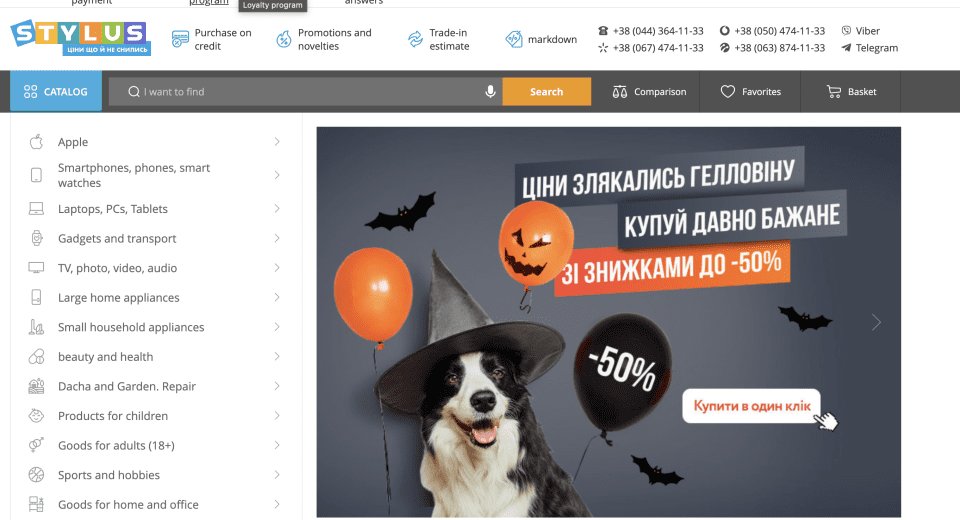Click the Basket cart icon
Screen dimensions: 960x520
click(834, 92)
